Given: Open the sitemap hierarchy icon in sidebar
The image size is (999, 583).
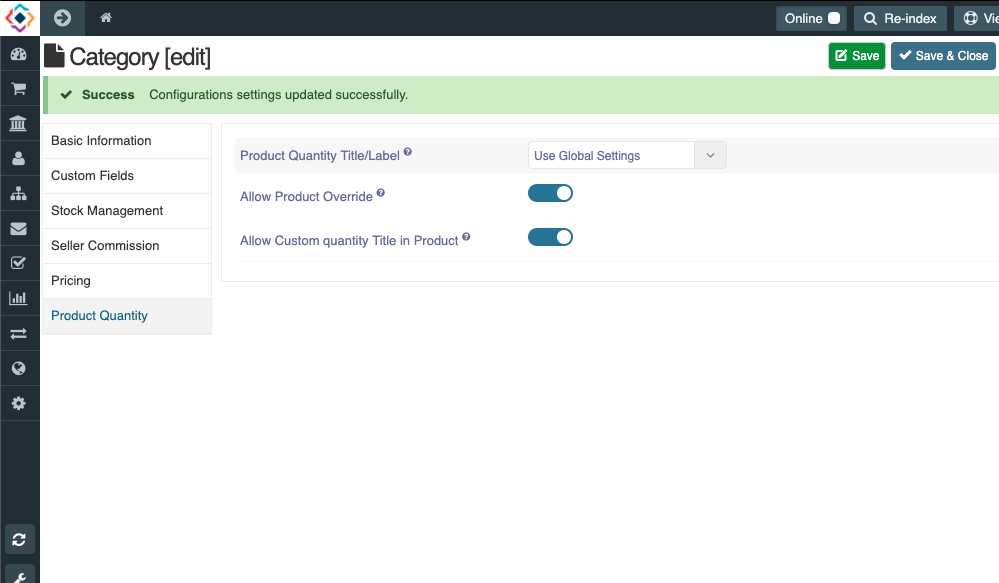Looking at the screenshot, I should pos(18,193).
